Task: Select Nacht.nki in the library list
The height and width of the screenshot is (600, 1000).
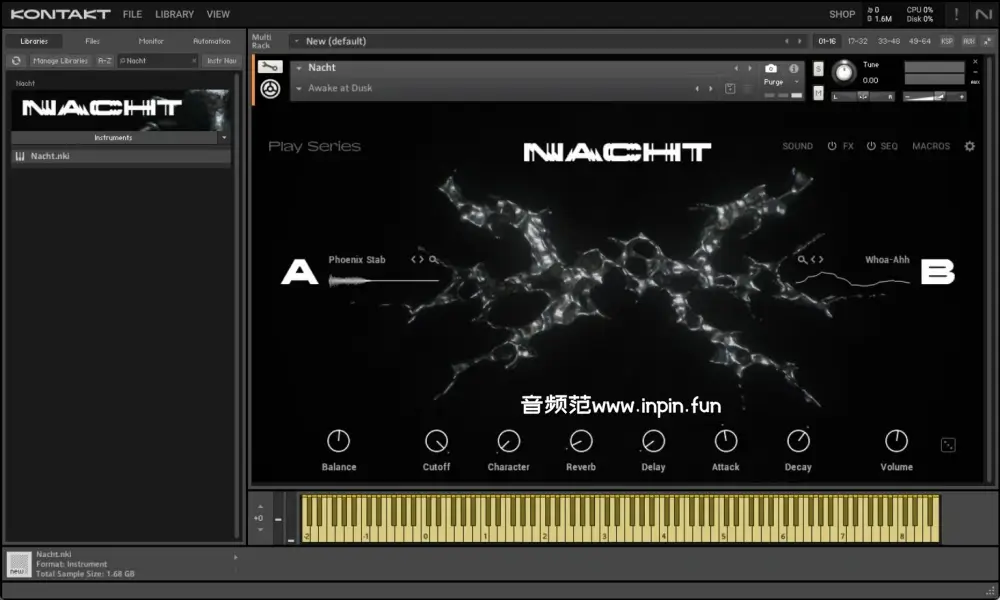Action: [x=121, y=156]
